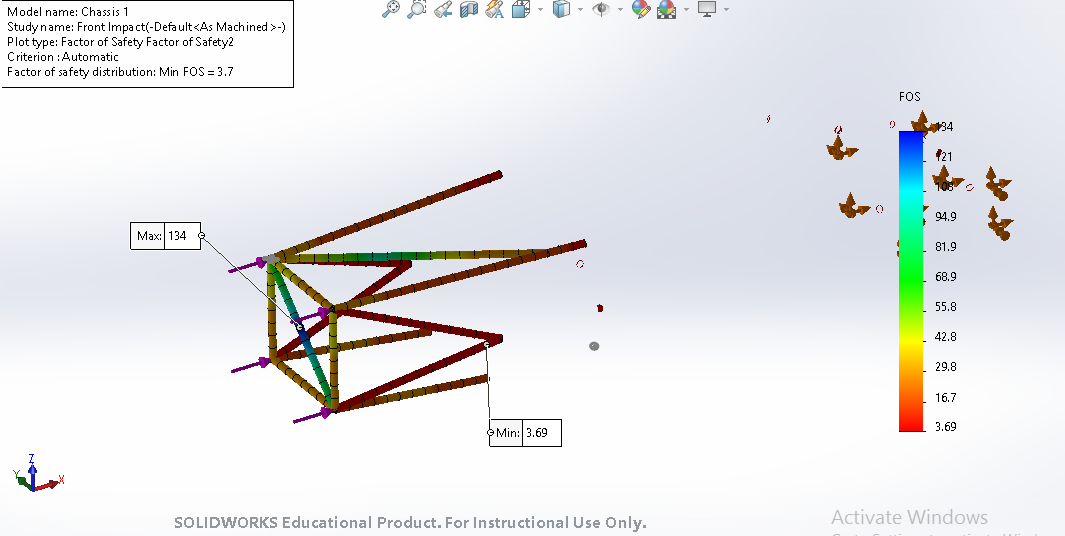Click the legend value 68.9
The image size is (1065, 536).
[x=945, y=276]
